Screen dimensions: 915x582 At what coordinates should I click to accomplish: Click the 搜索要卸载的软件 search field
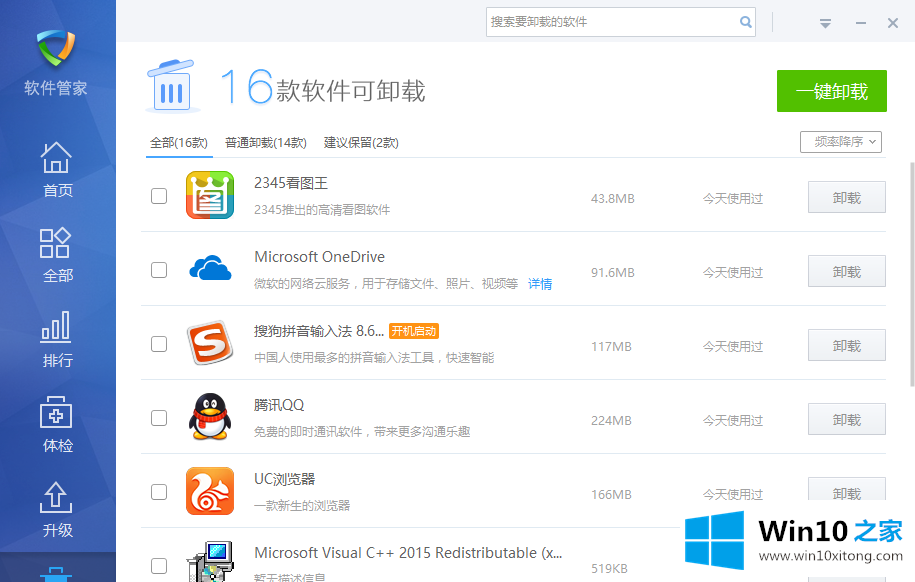tap(621, 22)
